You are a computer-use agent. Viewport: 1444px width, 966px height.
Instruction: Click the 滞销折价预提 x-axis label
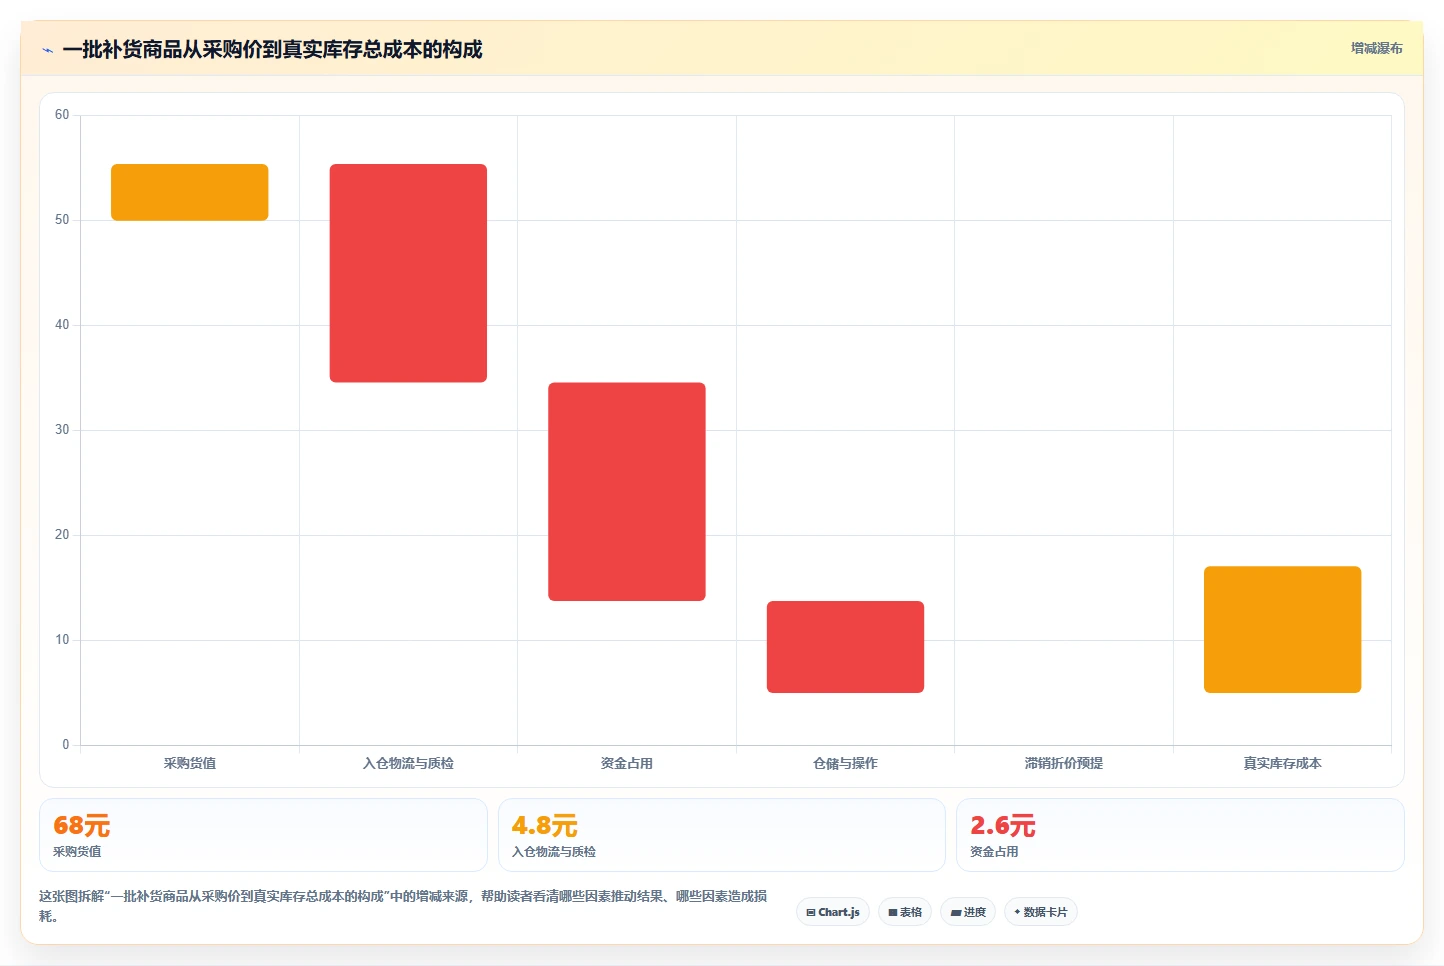pyautogui.click(x=1064, y=763)
